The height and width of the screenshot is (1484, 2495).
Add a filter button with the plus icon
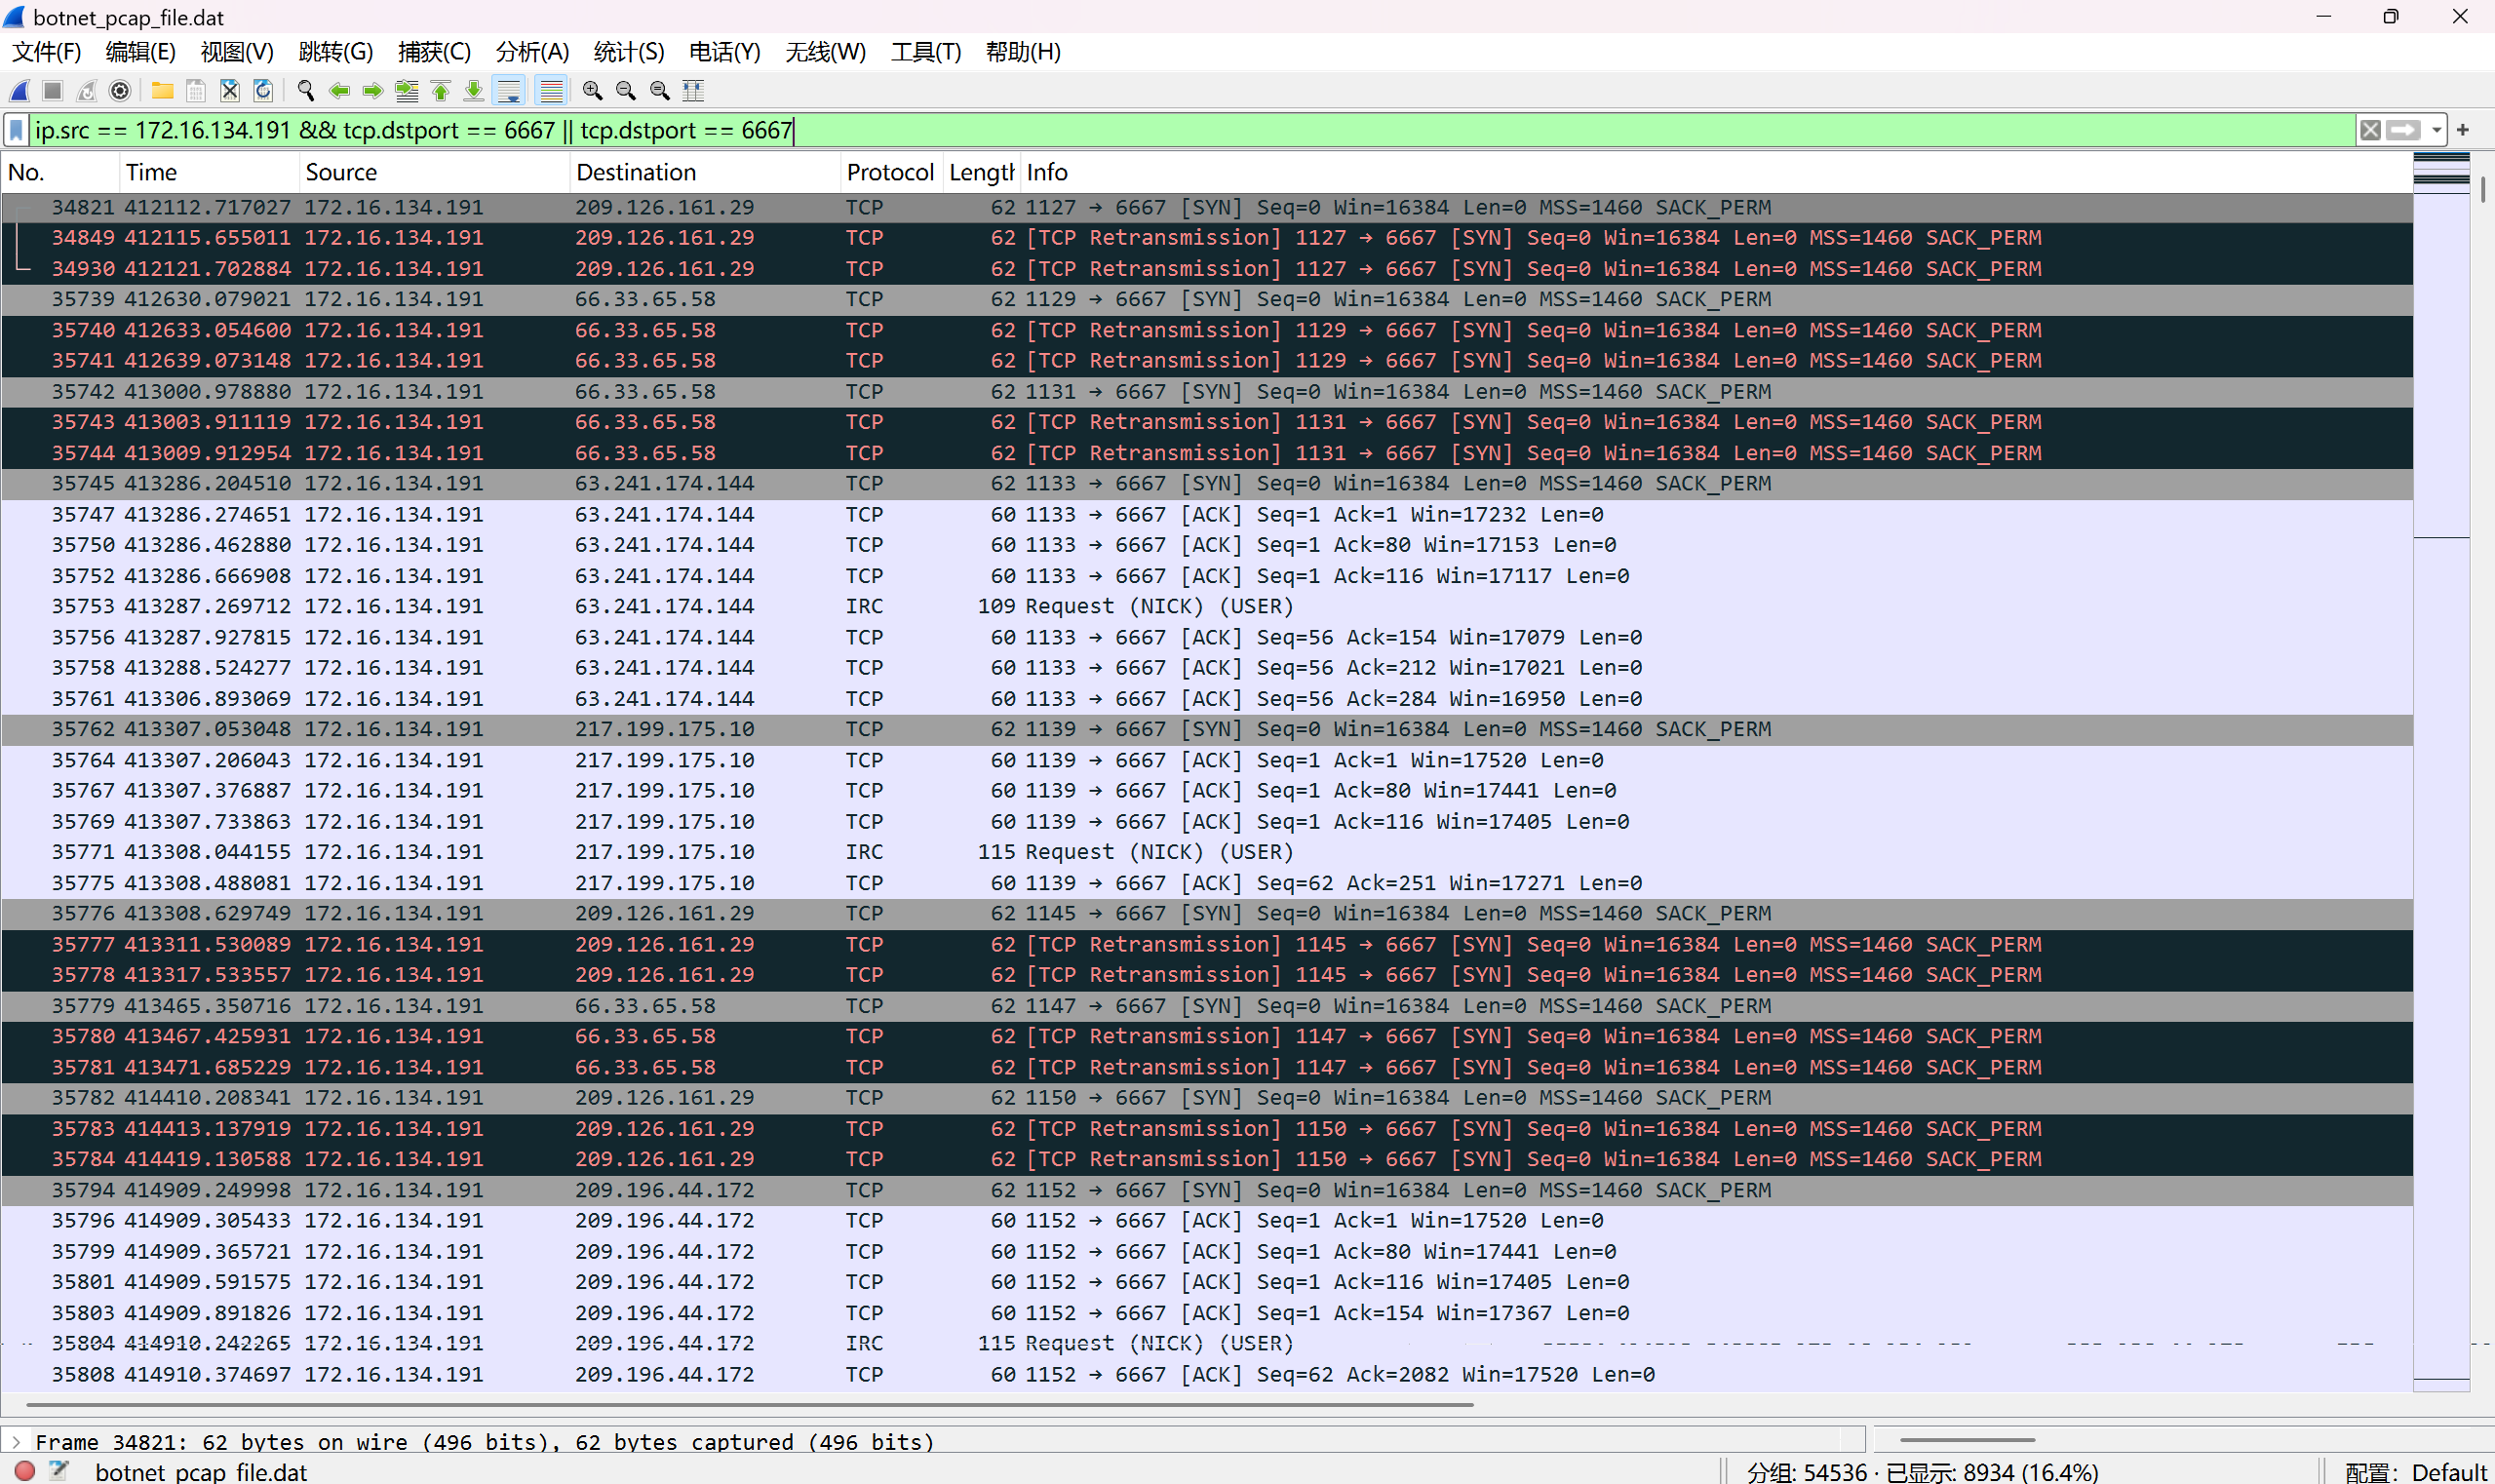click(x=2463, y=130)
